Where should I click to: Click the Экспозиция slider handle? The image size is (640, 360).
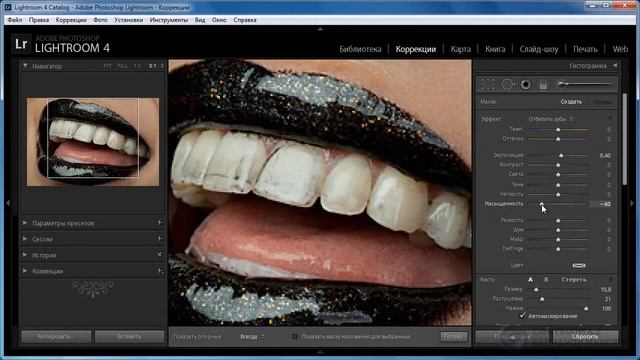tap(561, 156)
